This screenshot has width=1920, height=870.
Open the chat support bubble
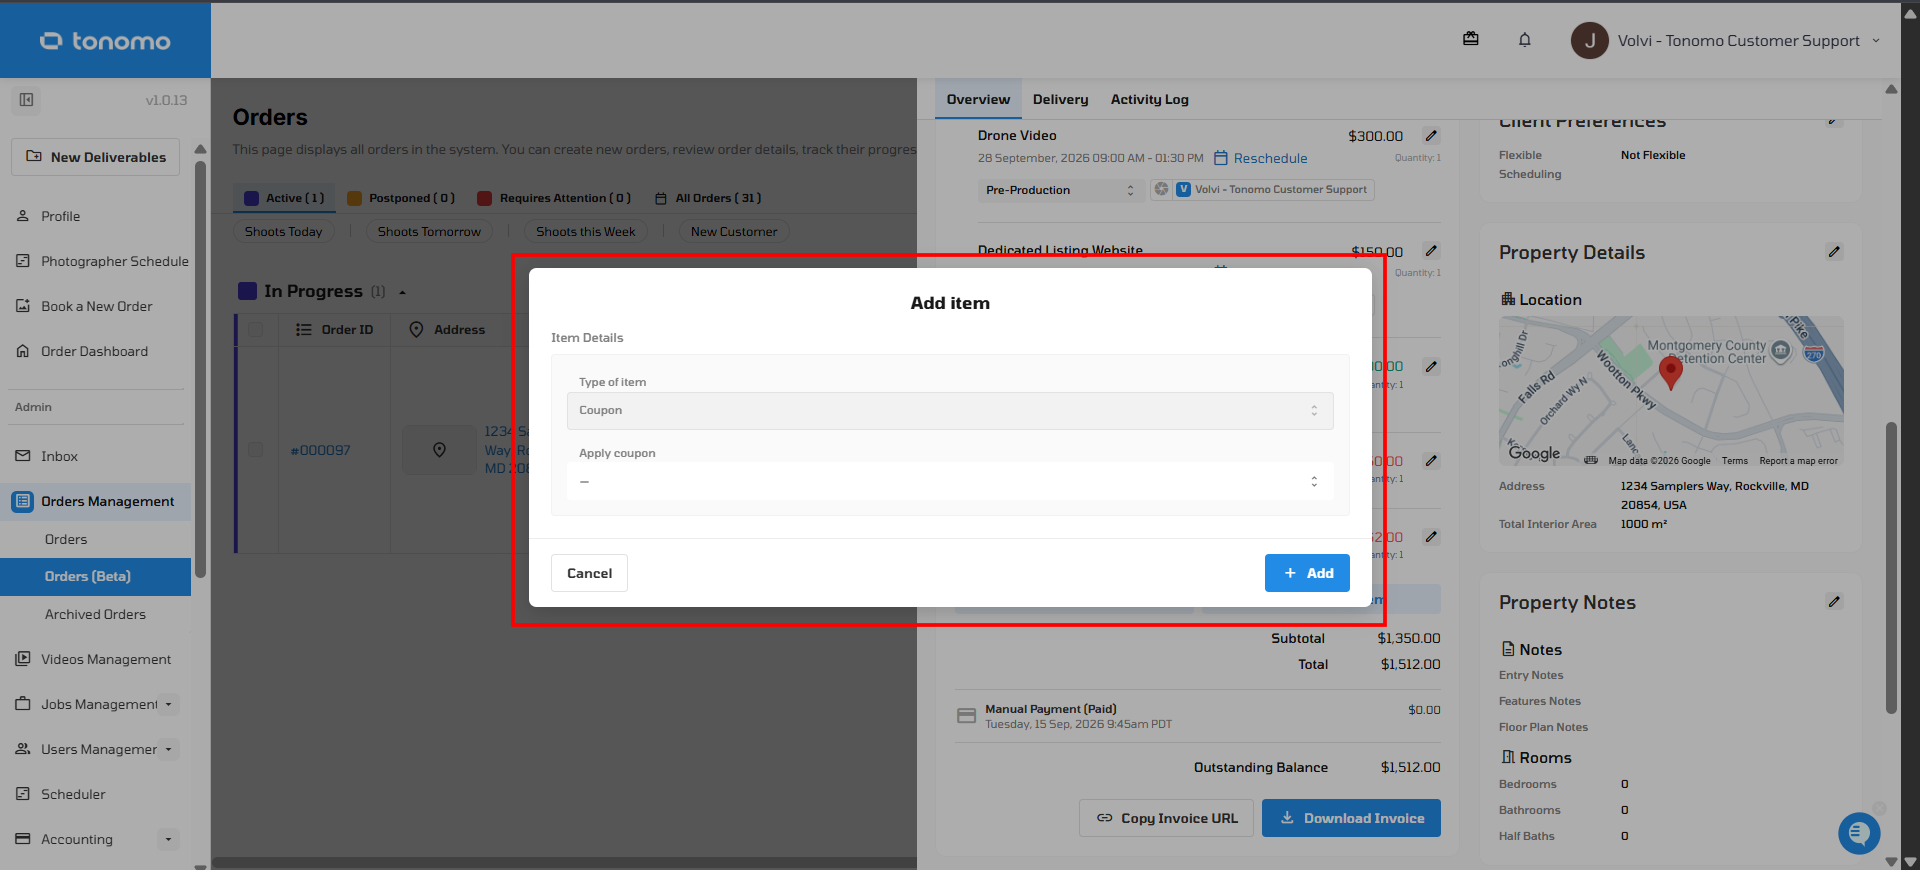[1859, 833]
